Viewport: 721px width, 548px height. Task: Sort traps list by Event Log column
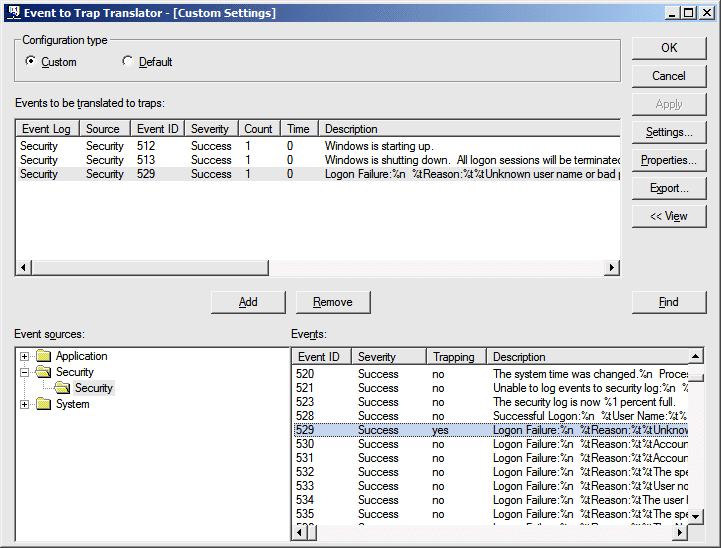coord(47,129)
